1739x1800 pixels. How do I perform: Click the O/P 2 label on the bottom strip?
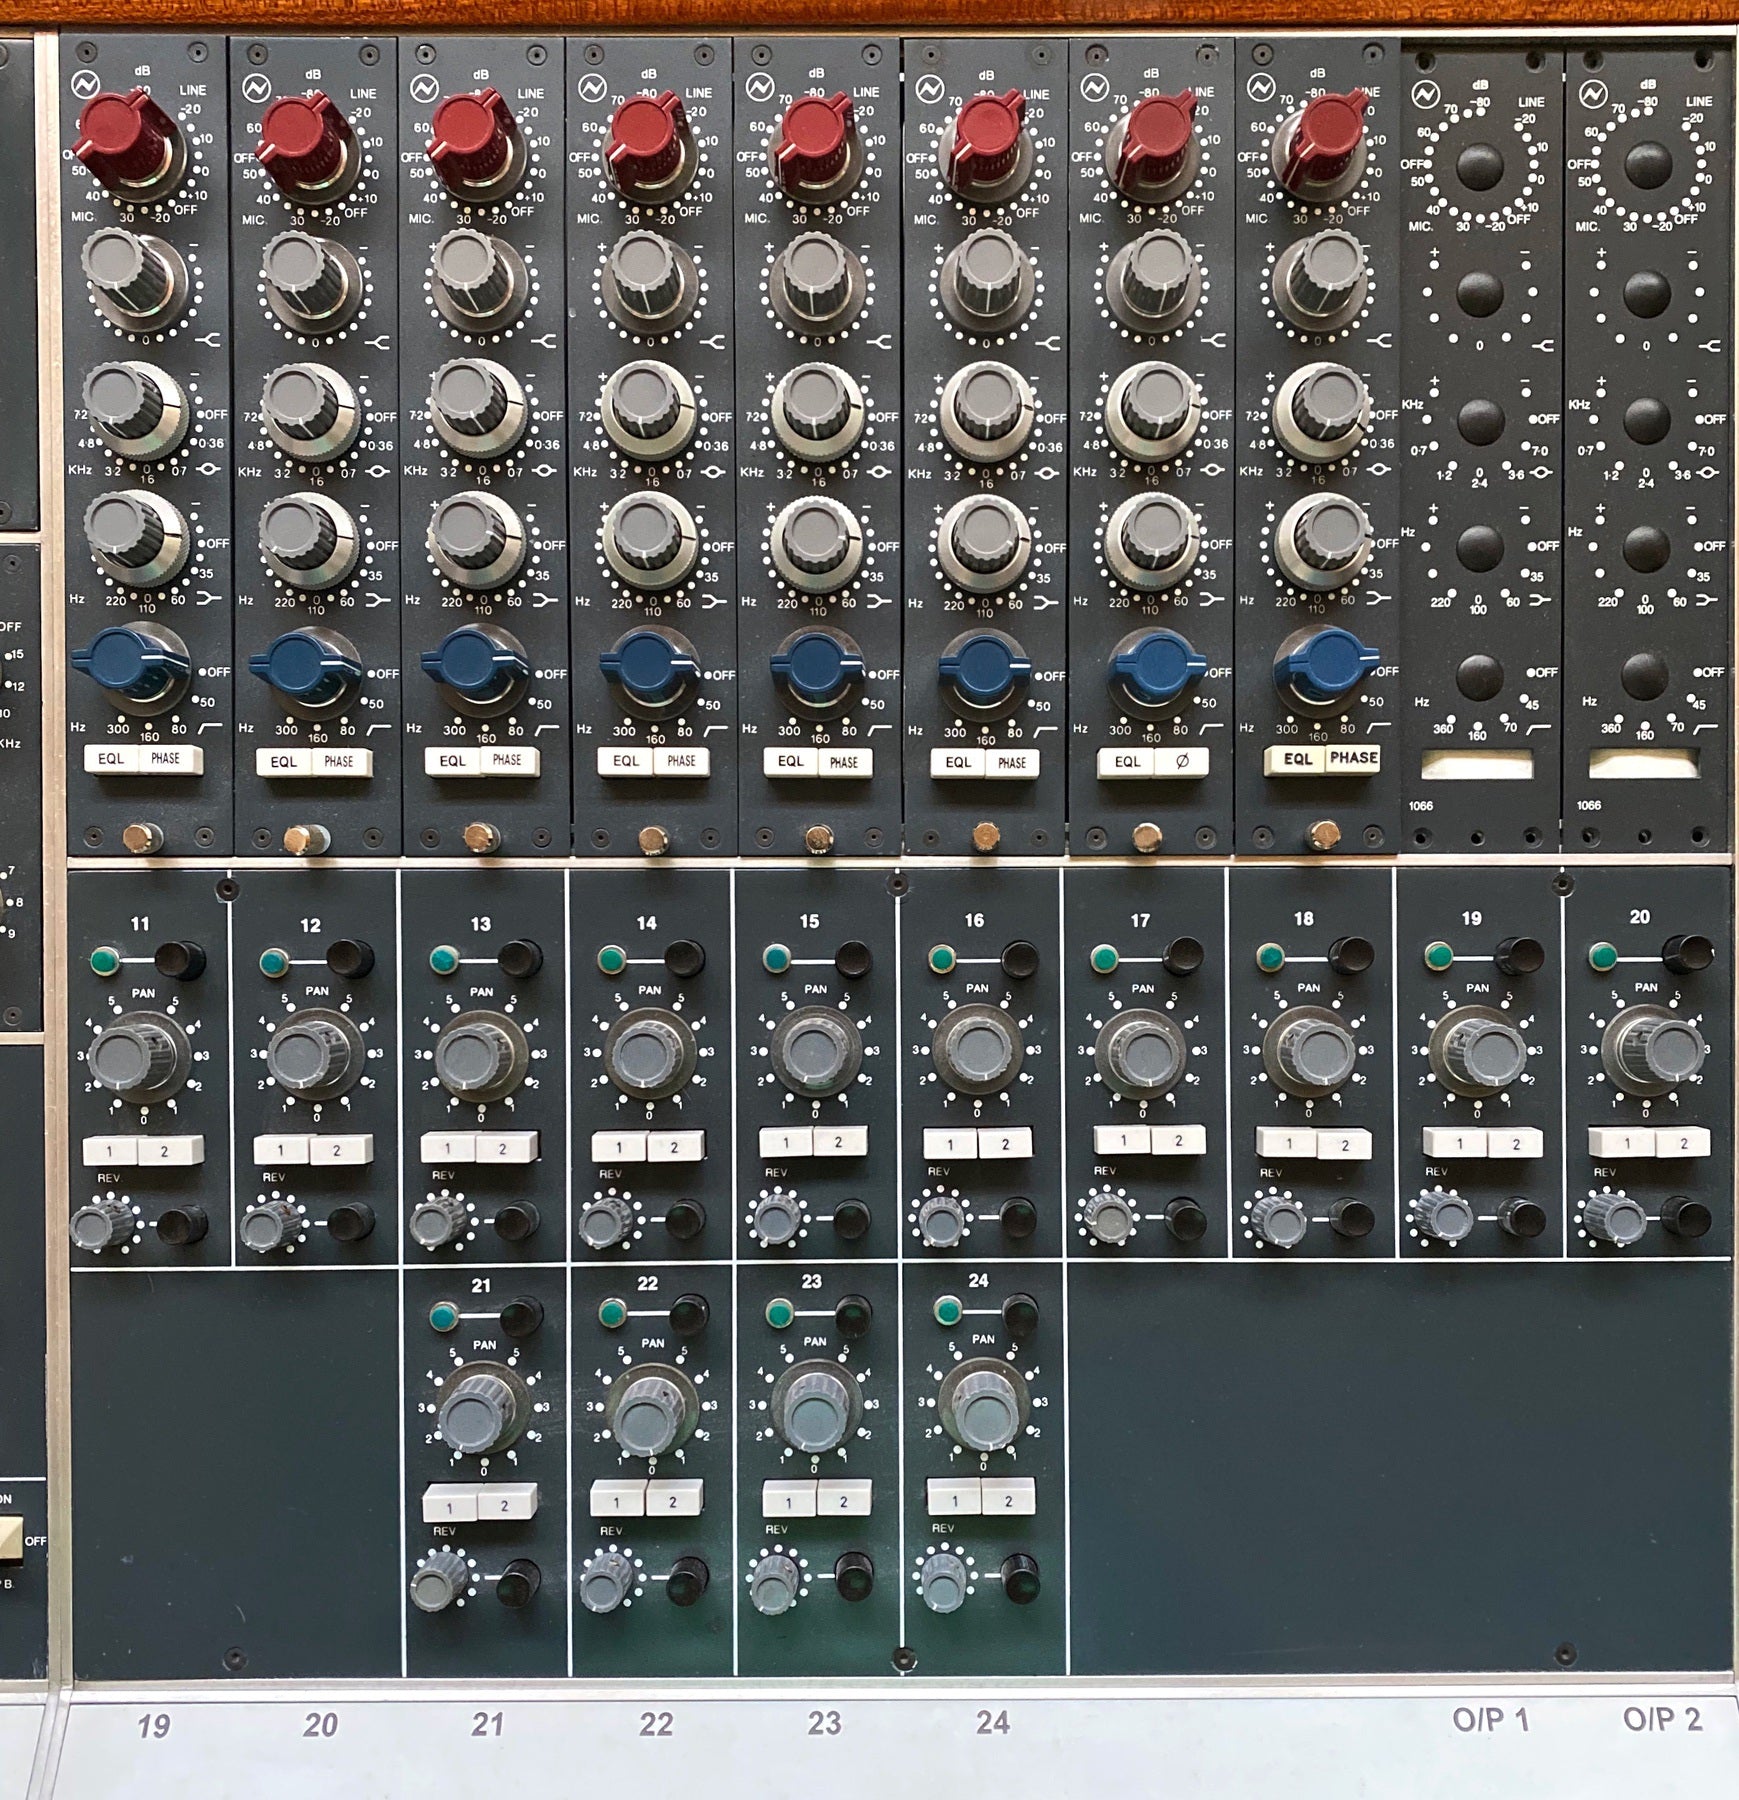[1662, 1719]
